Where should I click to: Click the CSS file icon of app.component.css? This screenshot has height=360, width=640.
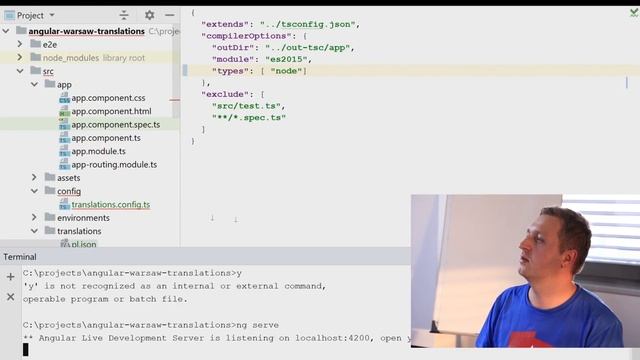(x=64, y=98)
